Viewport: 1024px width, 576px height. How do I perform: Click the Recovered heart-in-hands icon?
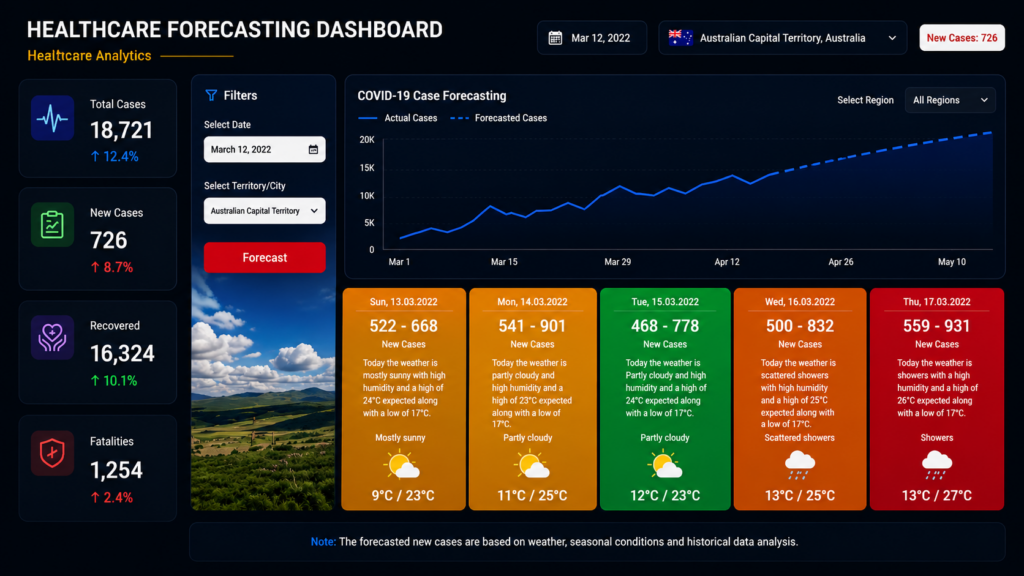click(x=52, y=338)
